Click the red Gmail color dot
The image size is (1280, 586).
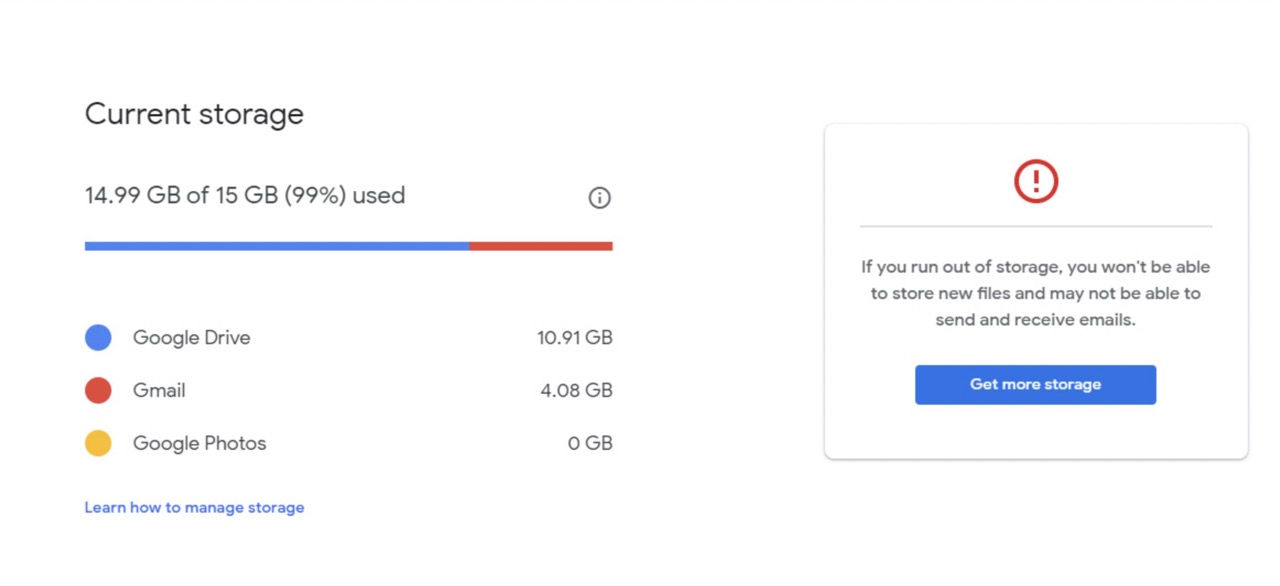pyautogui.click(x=98, y=390)
